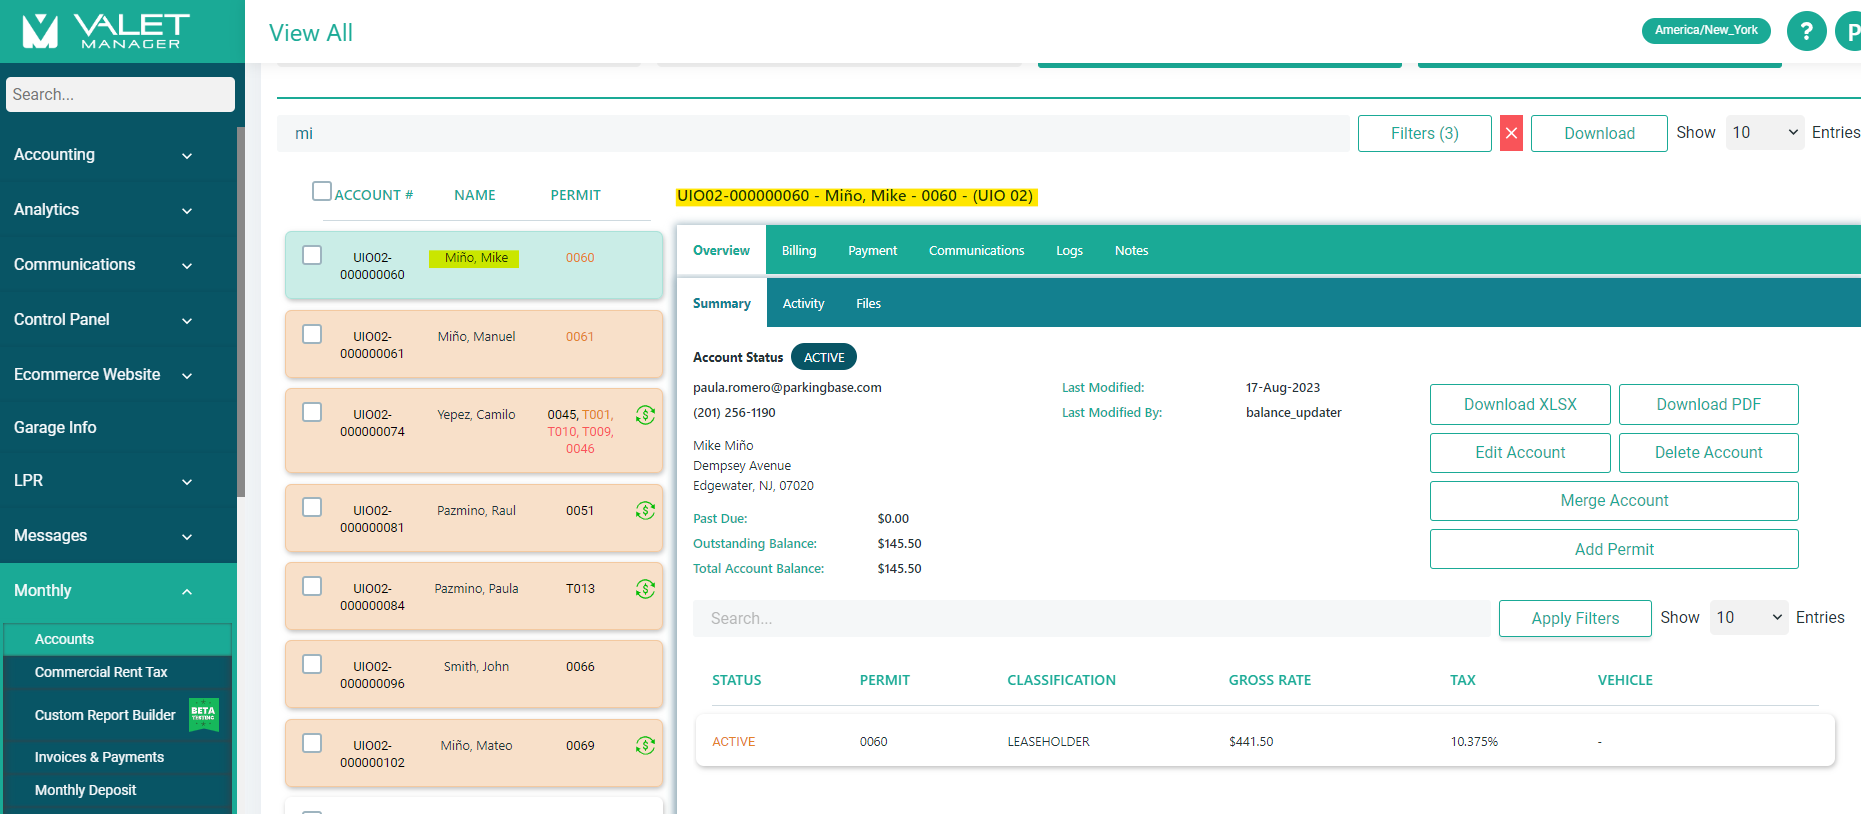This screenshot has height=814, width=1861.
Task: Check the box for Miño, Manuel account
Action: coord(312,334)
